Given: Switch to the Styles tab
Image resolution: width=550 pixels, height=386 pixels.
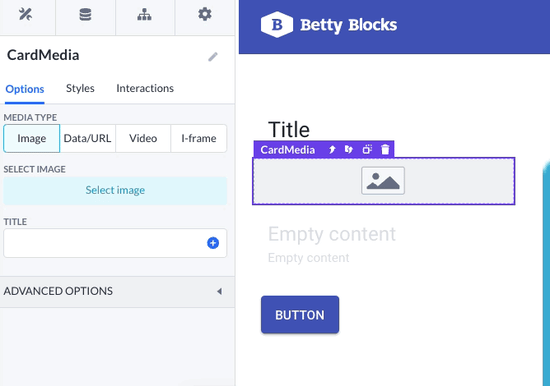Looking at the screenshot, I should click(80, 88).
